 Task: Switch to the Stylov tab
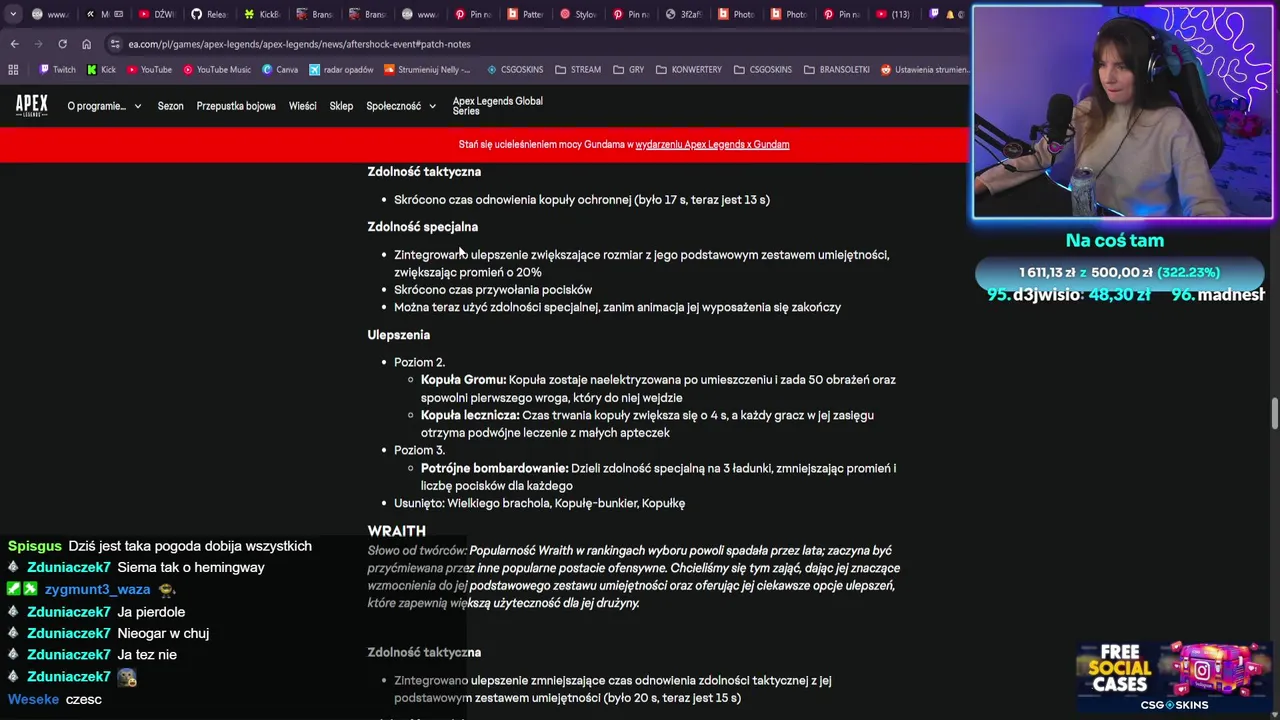pos(578,14)
